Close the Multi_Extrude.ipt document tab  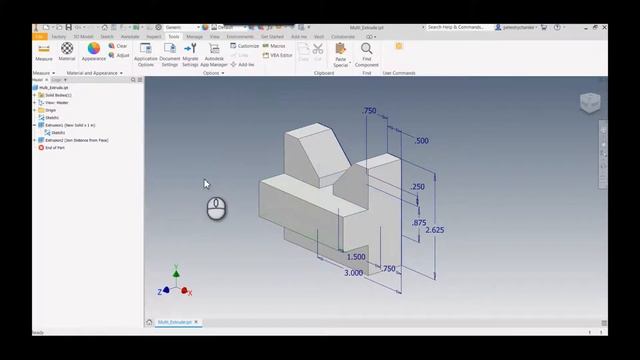196,322
